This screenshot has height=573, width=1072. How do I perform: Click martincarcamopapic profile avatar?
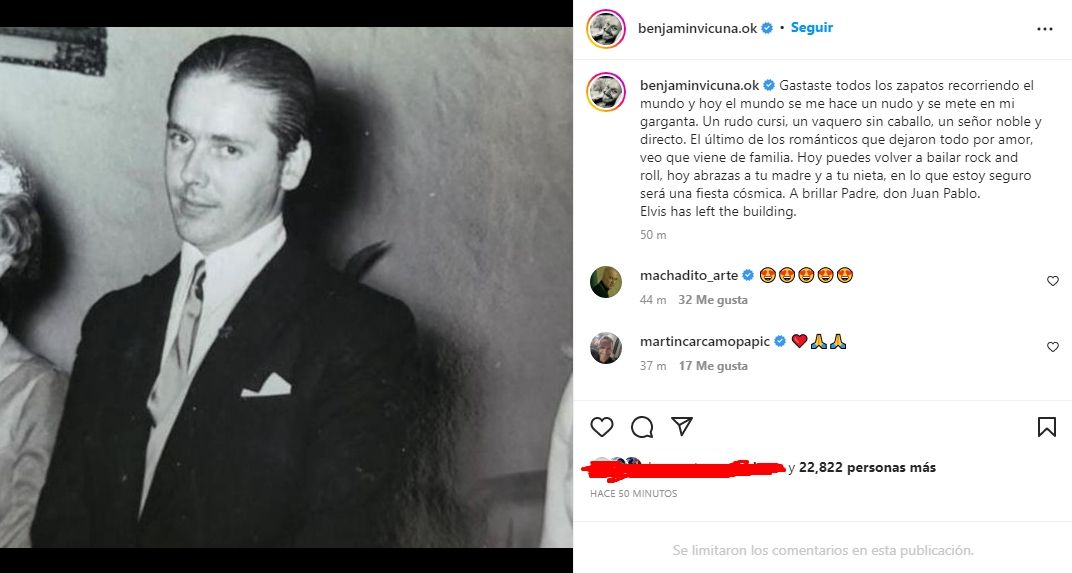coord(606,348)
